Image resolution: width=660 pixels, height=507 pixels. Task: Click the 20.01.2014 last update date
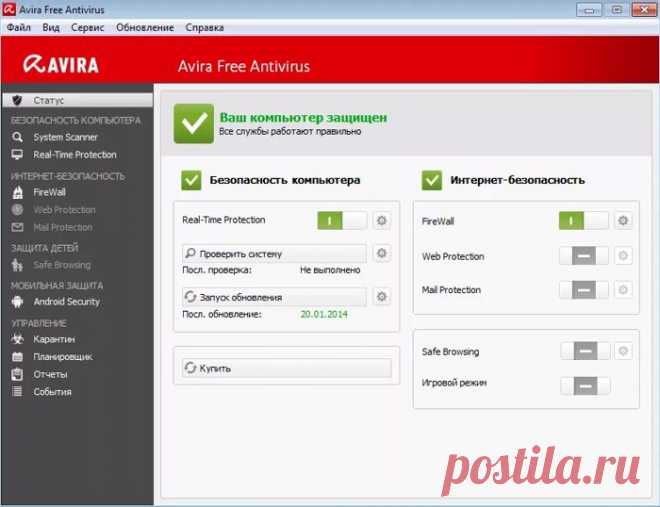[x=324, y=314]
